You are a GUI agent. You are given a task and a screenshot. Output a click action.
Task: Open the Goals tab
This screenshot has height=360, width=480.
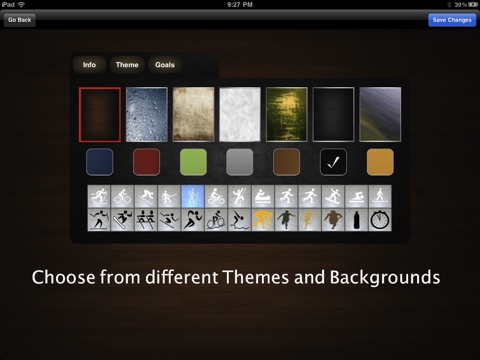(x=165, y=65)
